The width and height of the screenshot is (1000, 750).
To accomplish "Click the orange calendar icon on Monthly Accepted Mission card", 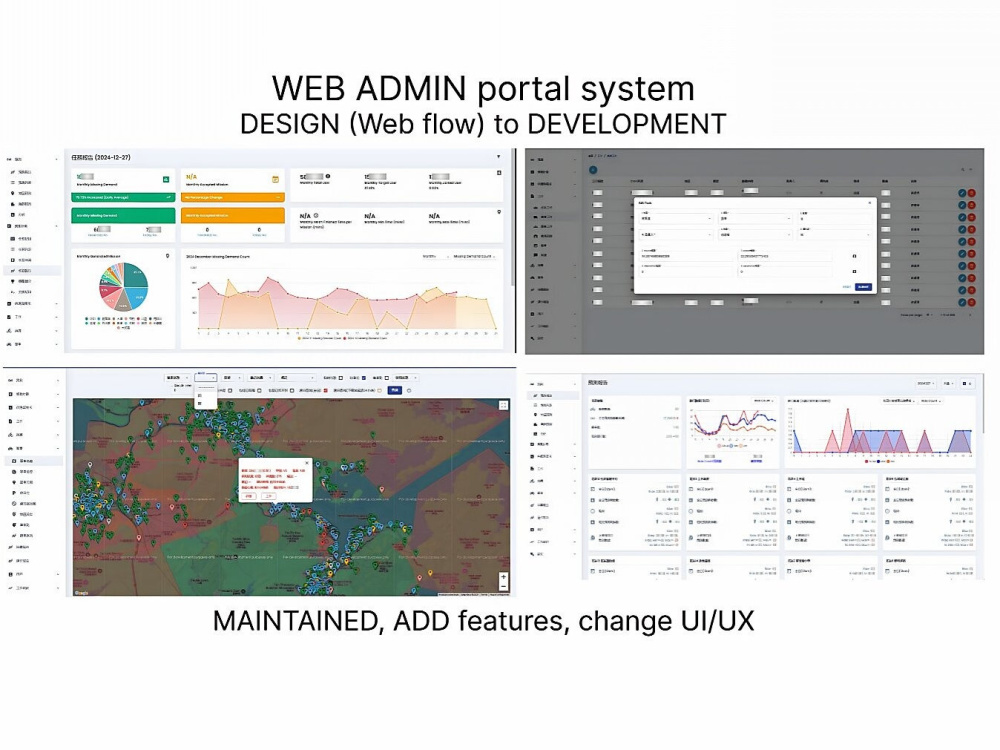I will tap(276, 179).
